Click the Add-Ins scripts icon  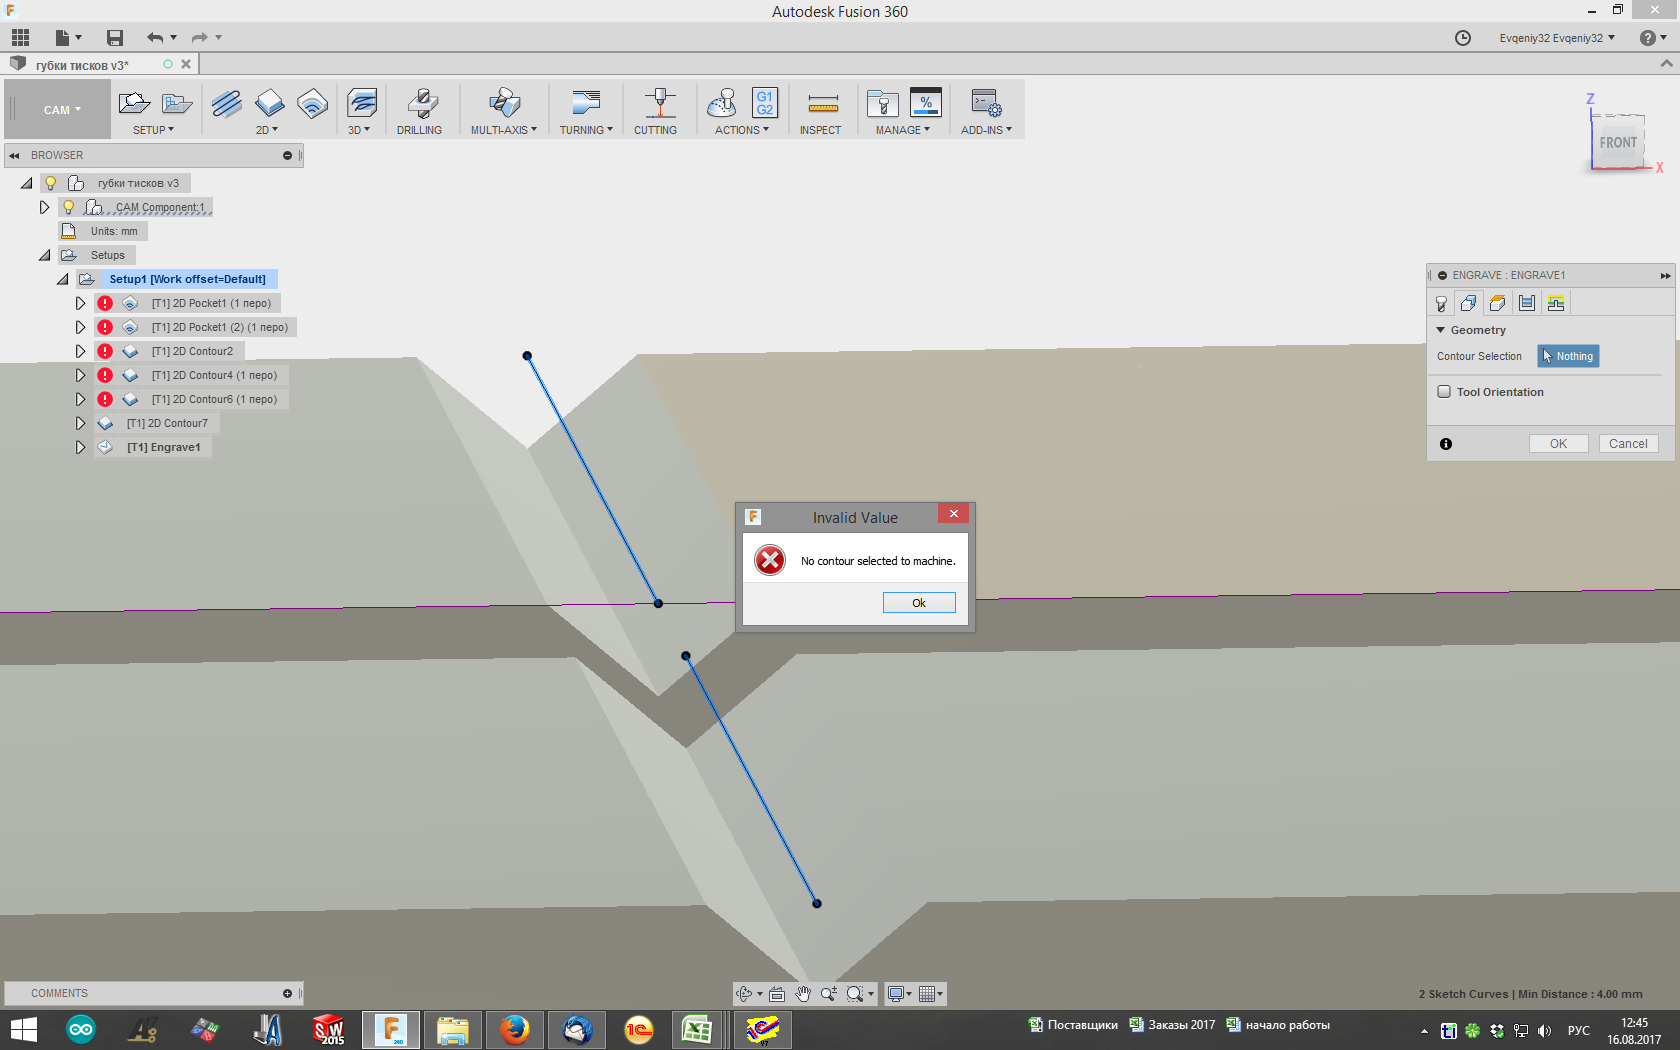(x=986, y=103)
